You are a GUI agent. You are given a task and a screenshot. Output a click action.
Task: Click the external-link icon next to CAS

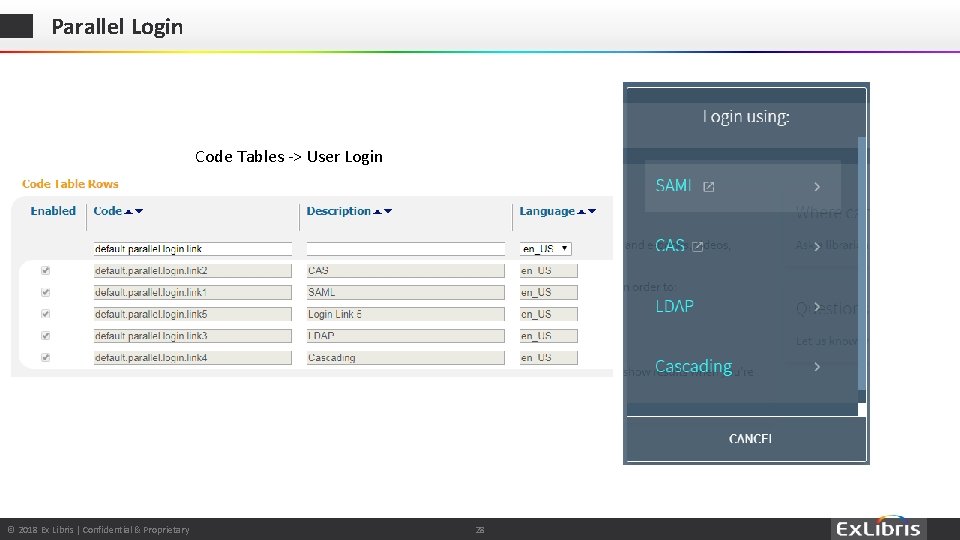(x=697, y=247)
